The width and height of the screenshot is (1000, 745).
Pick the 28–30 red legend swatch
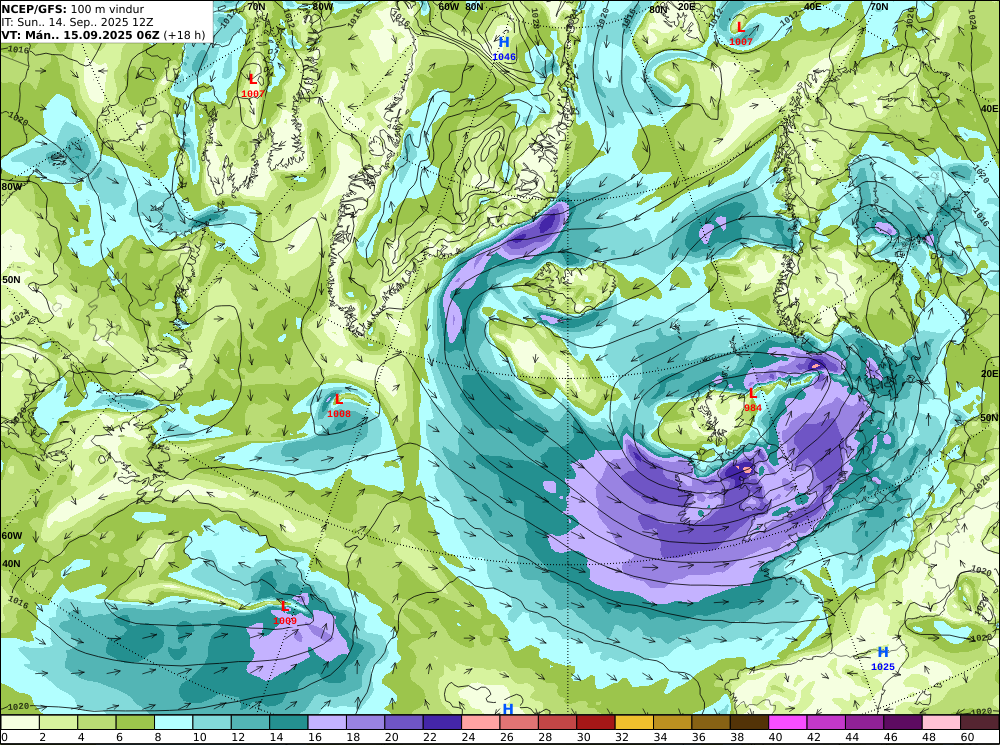tap(557, 722)
